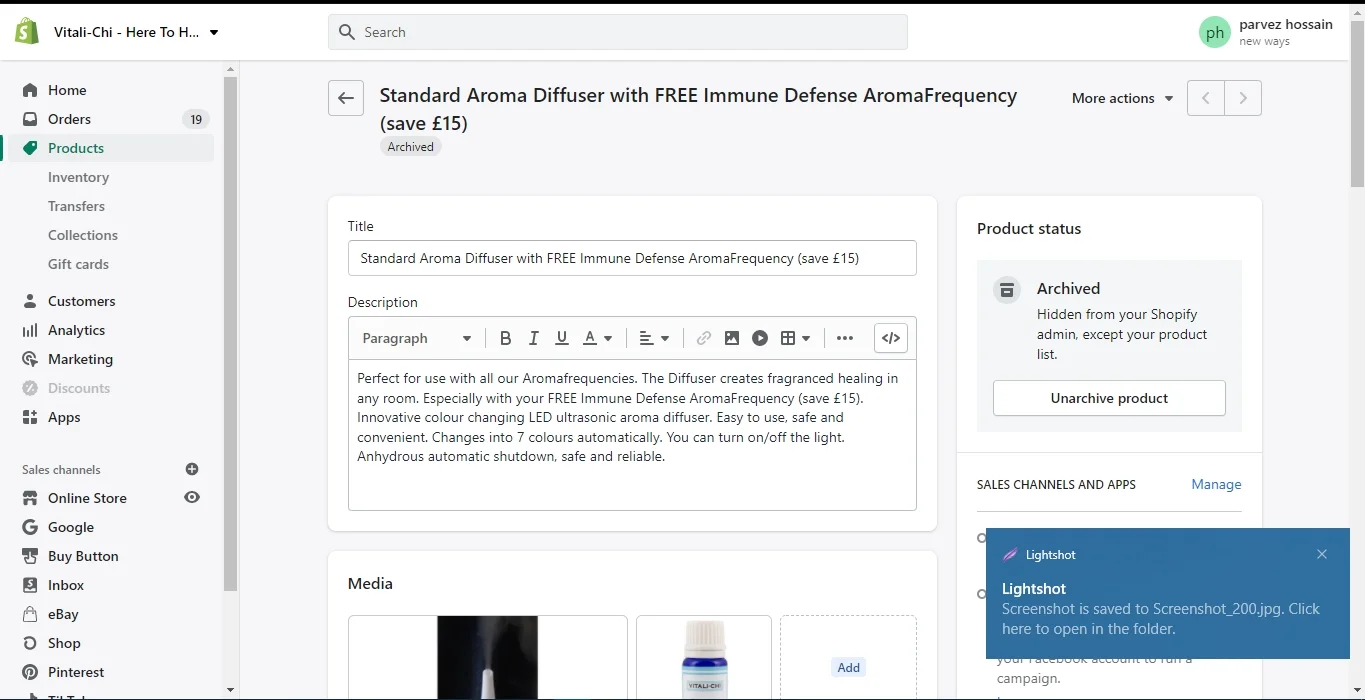Click the Underline formatting icon
1365x700 pixels.
pos(561,338)
